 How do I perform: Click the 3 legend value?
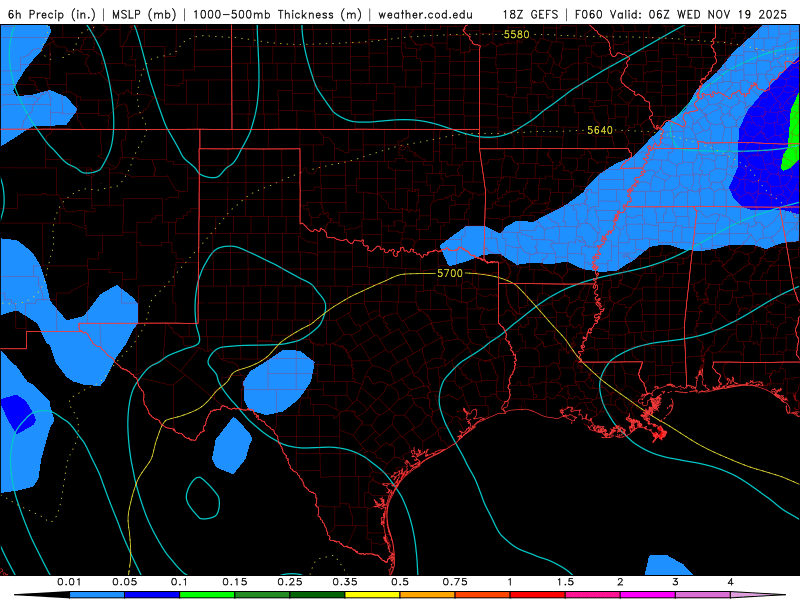coord(676,582)
